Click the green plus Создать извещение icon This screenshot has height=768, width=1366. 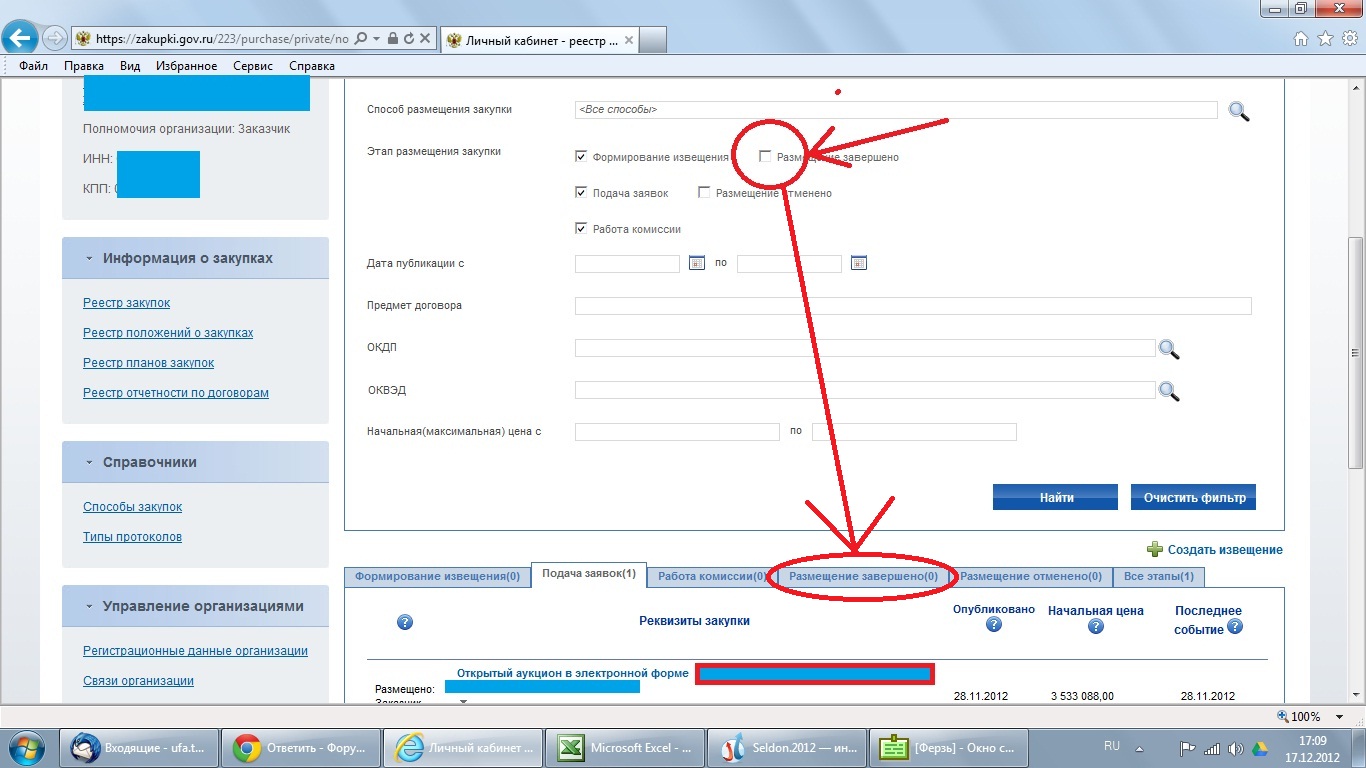pos(1155,549)
